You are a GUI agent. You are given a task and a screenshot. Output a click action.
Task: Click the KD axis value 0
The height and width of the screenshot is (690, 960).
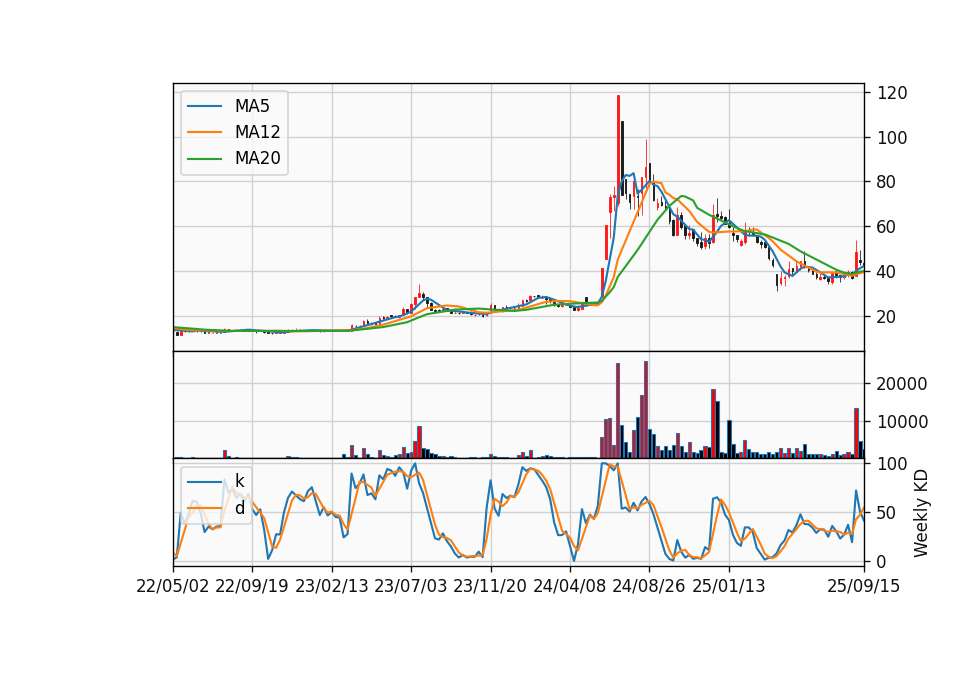tap(882, 561)
